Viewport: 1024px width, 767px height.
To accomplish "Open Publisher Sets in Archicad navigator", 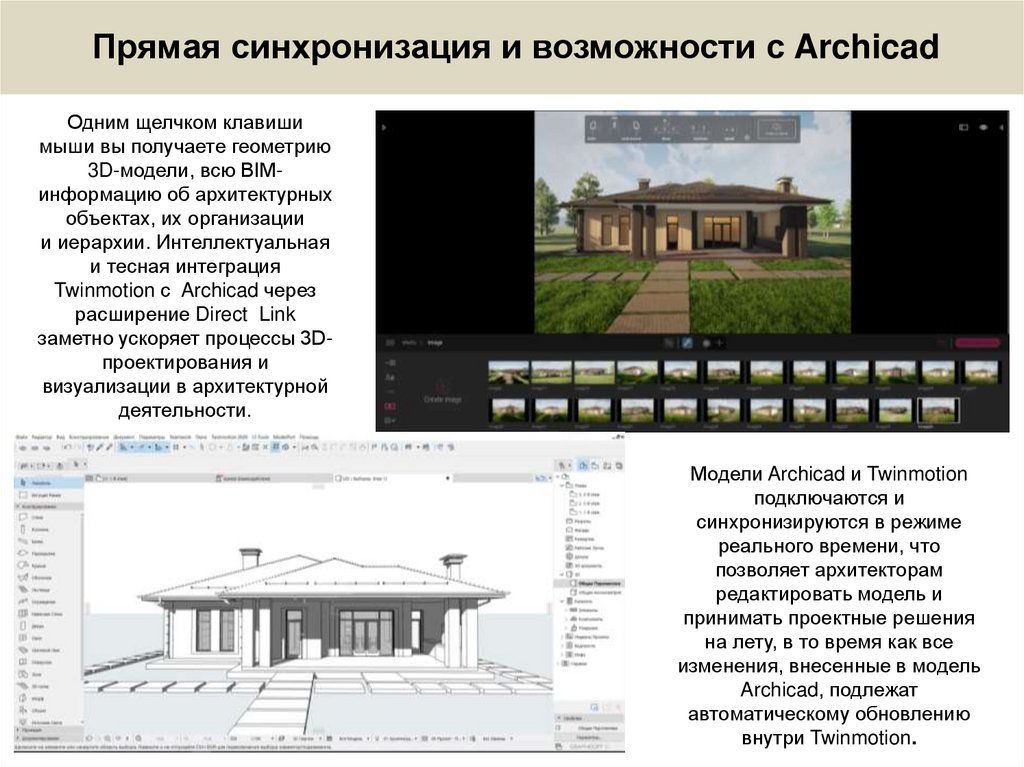I will click(619, 466).
